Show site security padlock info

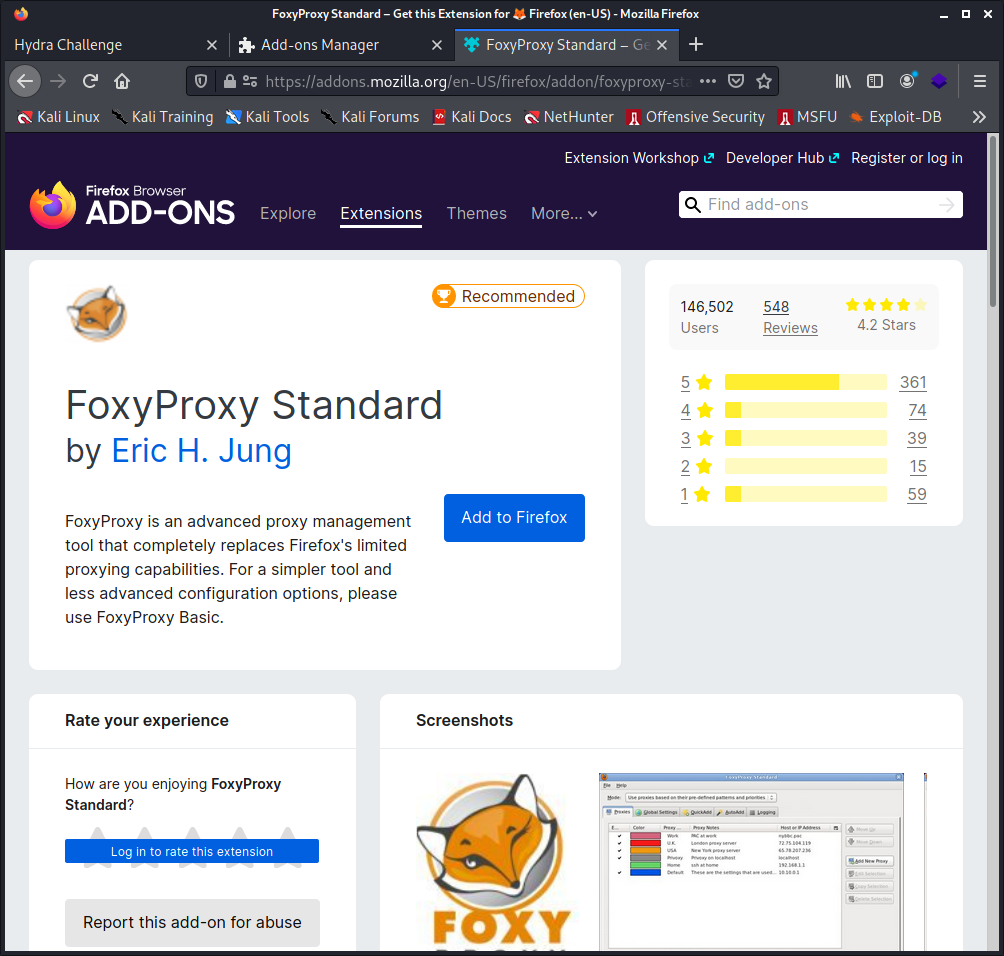click(x=229, y=81)
